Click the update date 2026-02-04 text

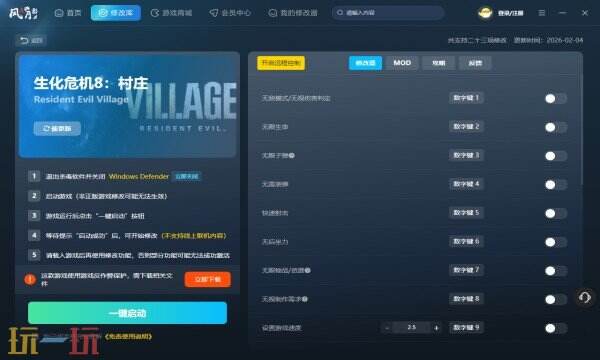tap(565, 40)
